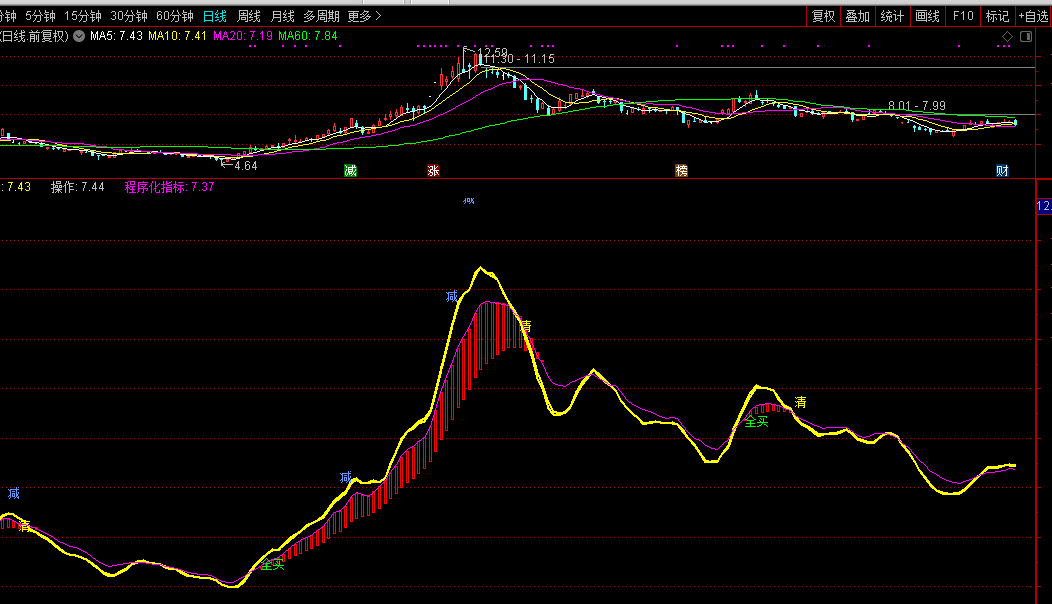Click the green 减 event marker icon
Screen dimensions: 1052x604
[x=350, y=170]
